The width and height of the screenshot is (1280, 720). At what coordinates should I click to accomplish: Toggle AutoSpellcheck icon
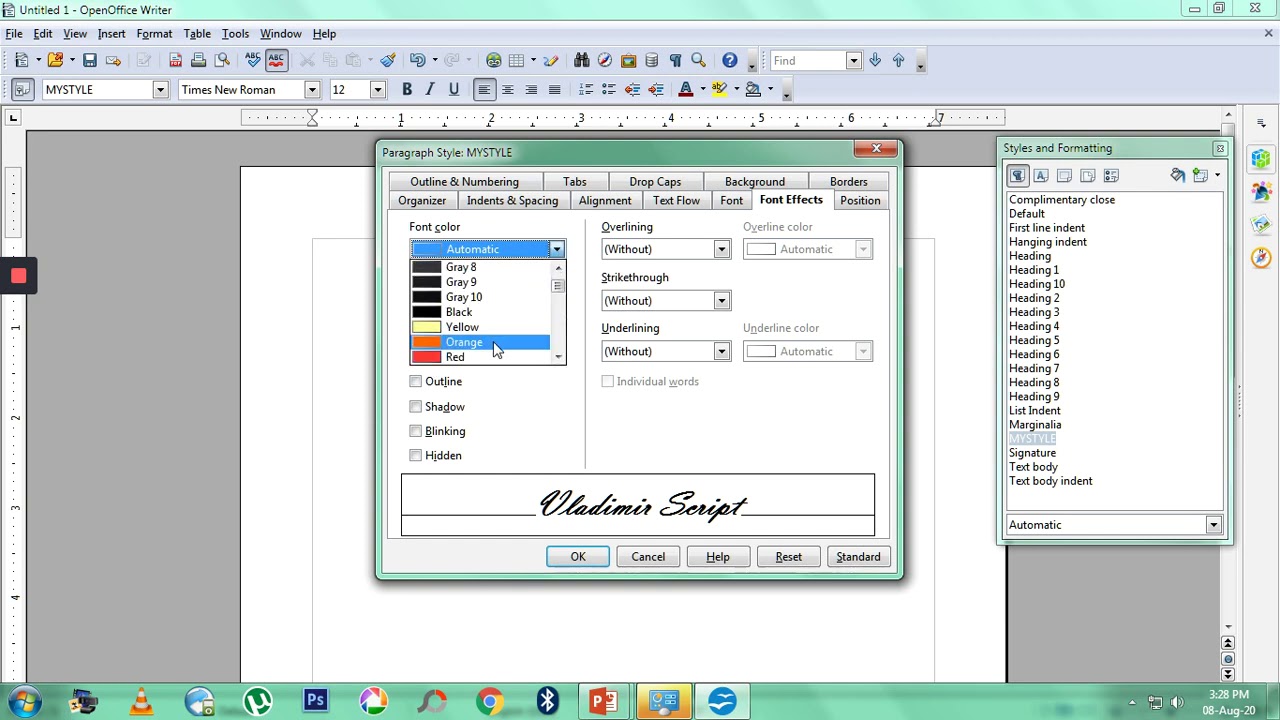(277, 61)
